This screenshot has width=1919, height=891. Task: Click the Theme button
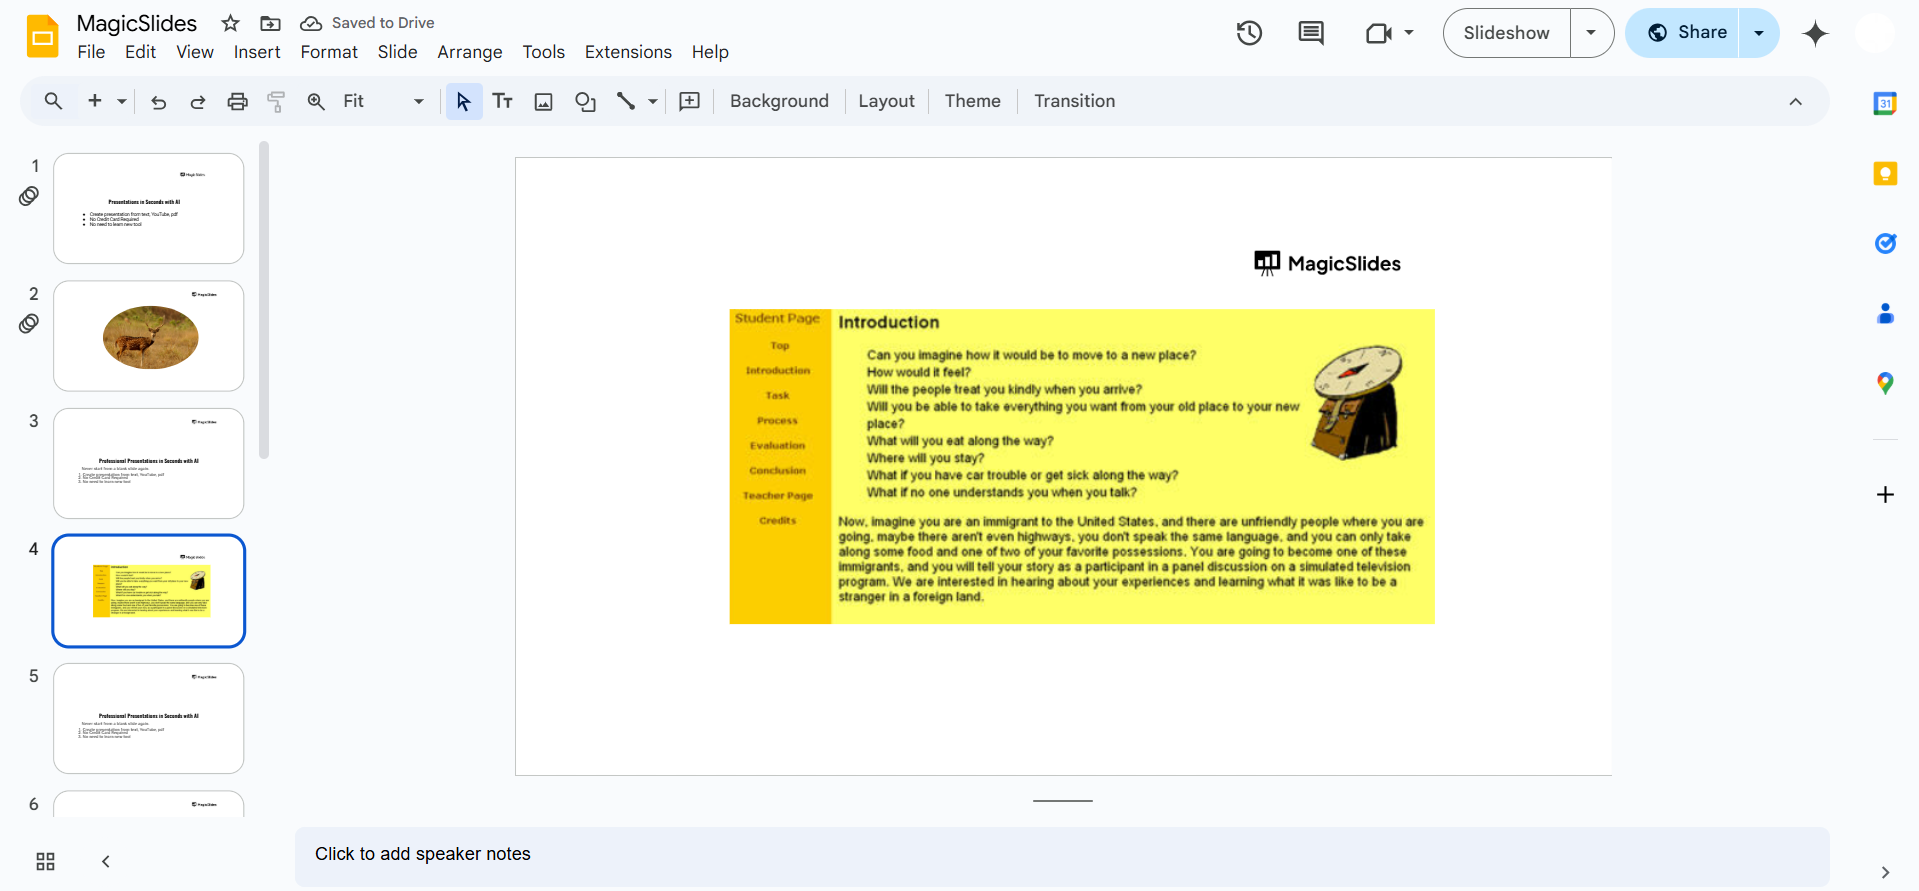[x=972, y=101]
